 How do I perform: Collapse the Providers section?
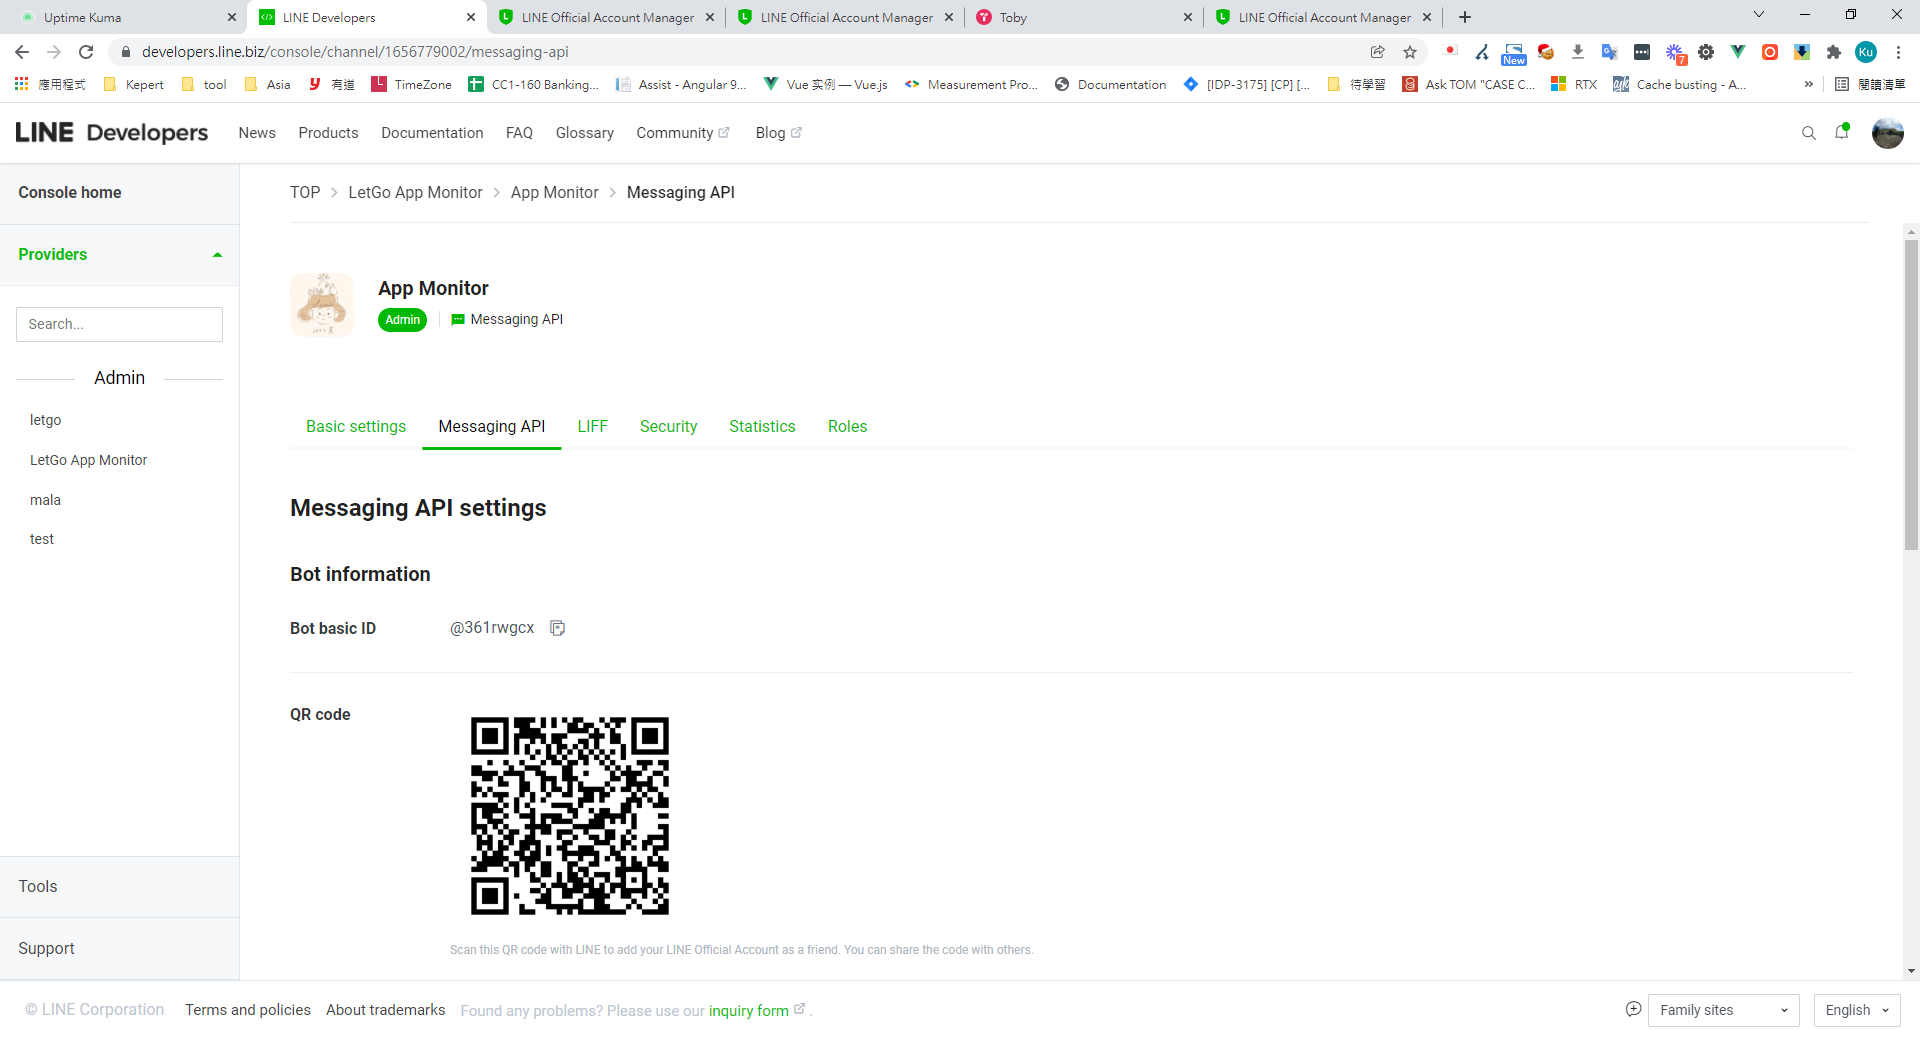point(217,255)
